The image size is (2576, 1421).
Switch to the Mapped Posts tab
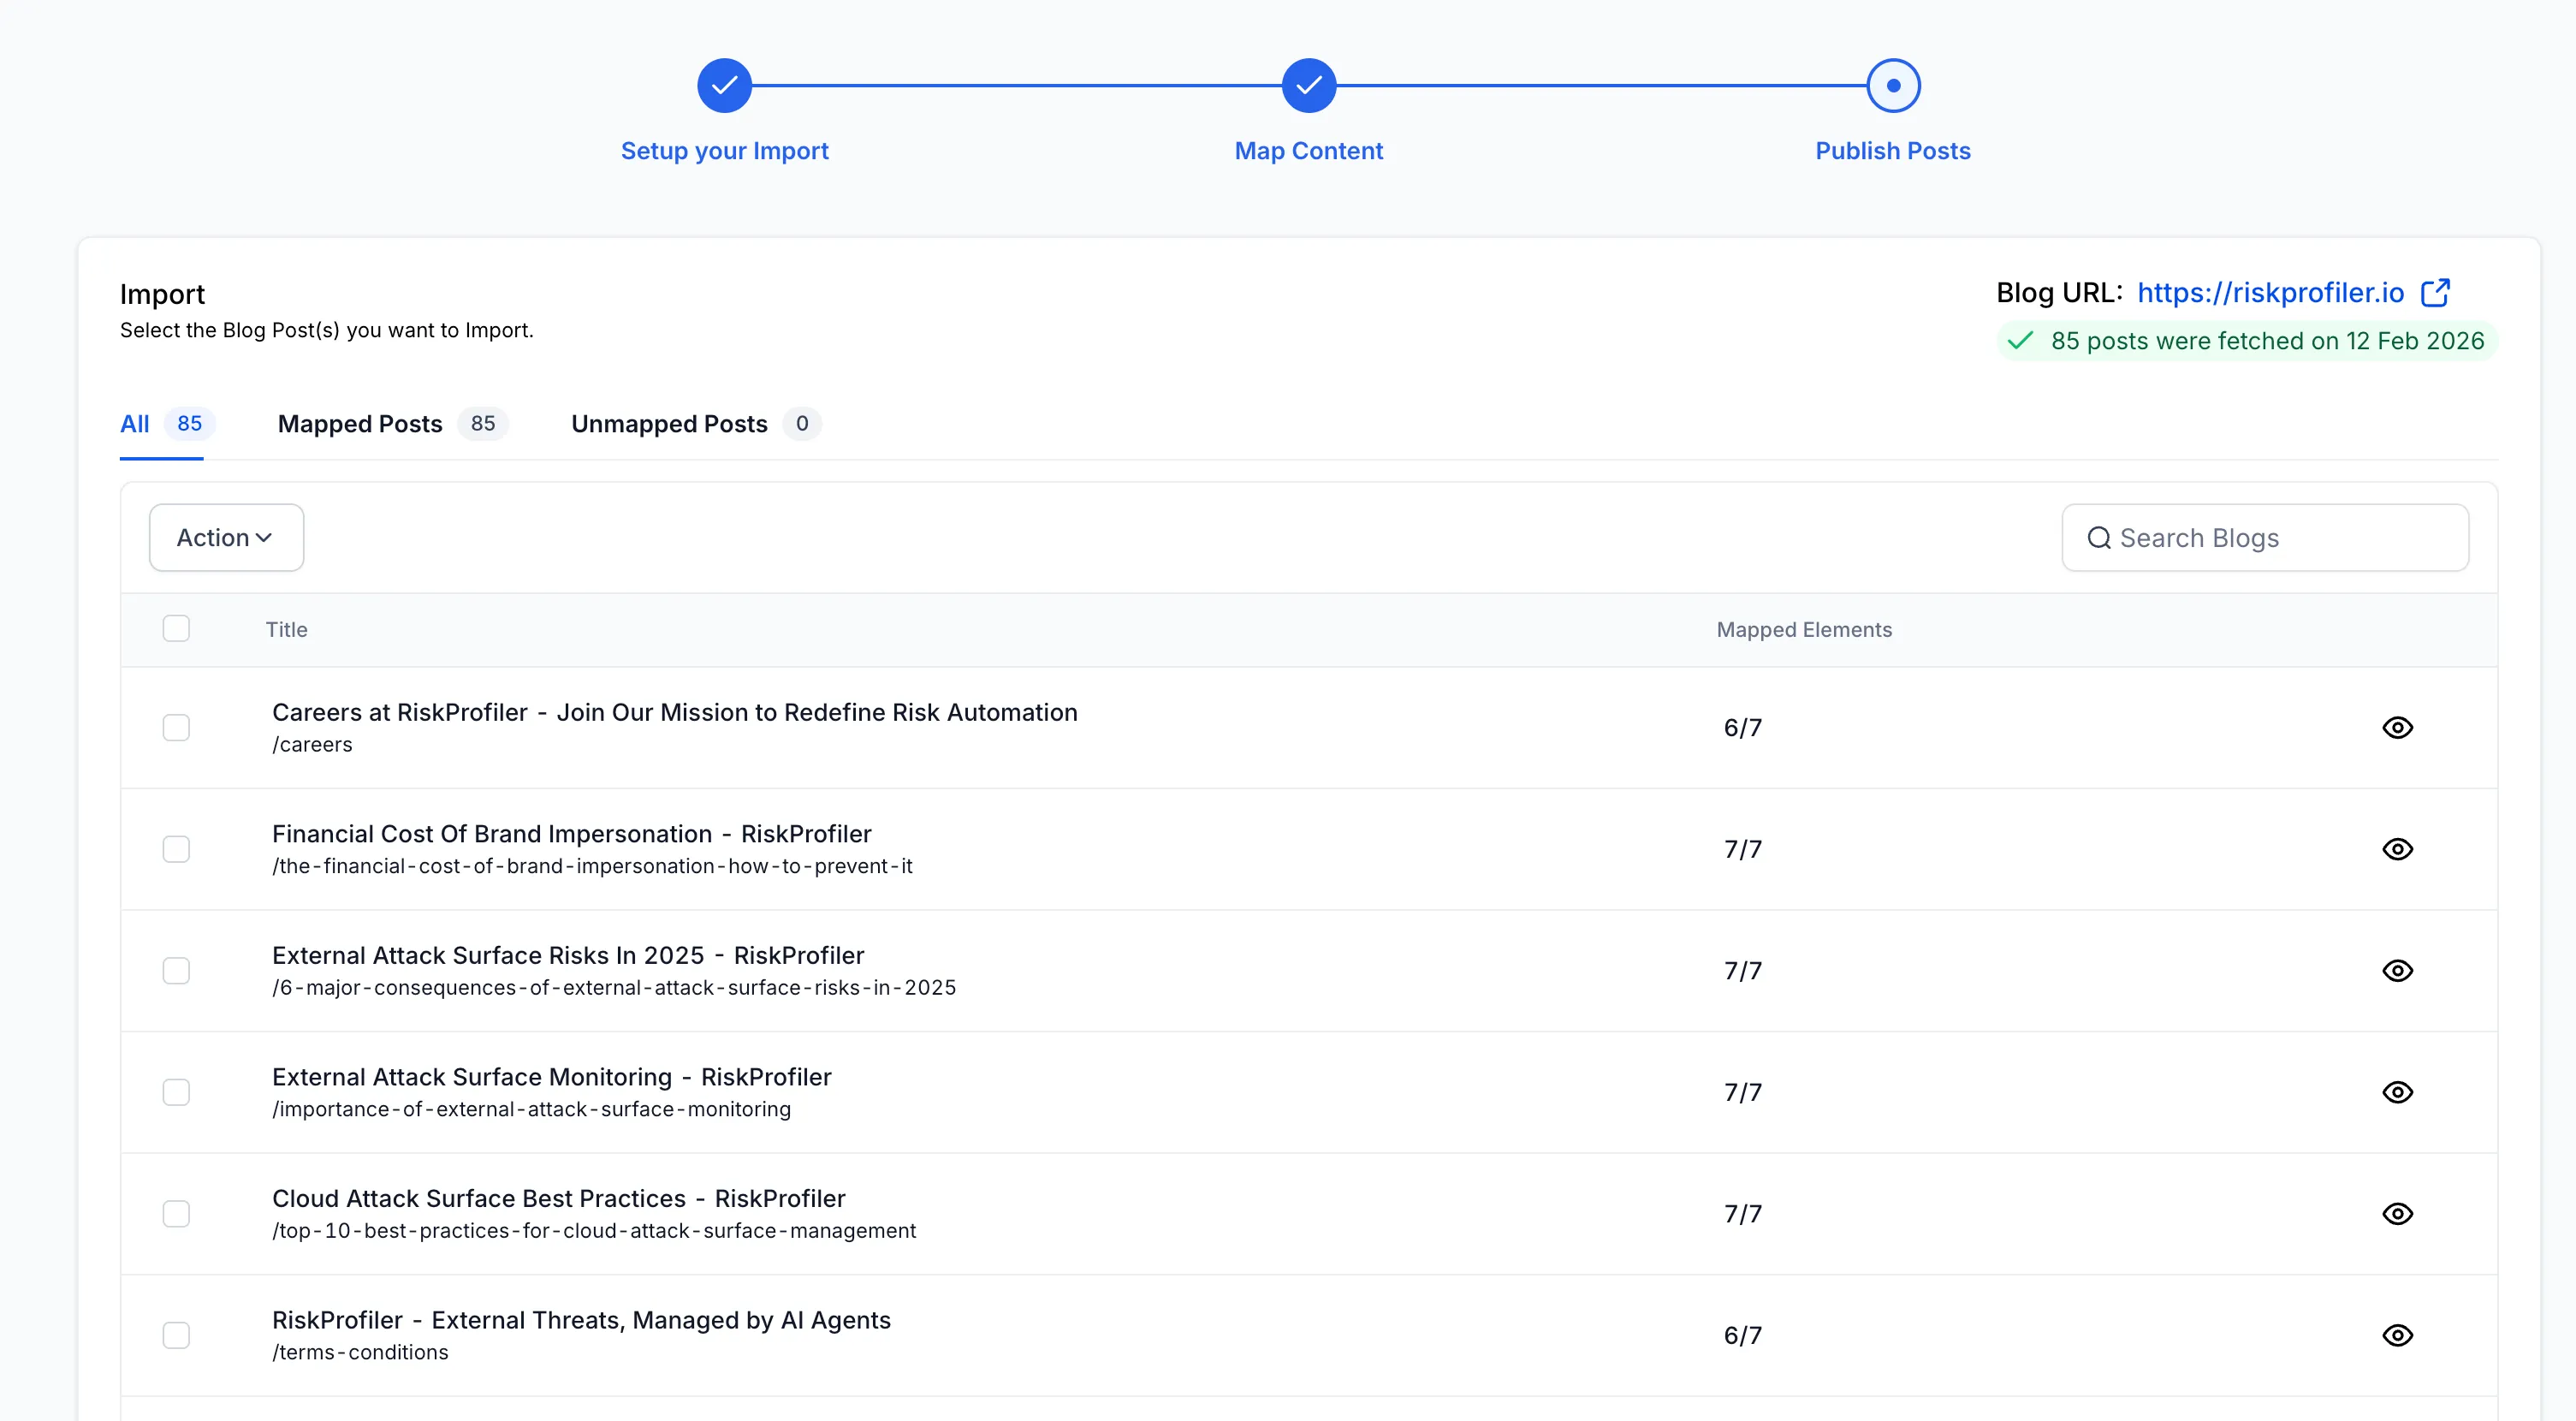(x=360, y=424)
